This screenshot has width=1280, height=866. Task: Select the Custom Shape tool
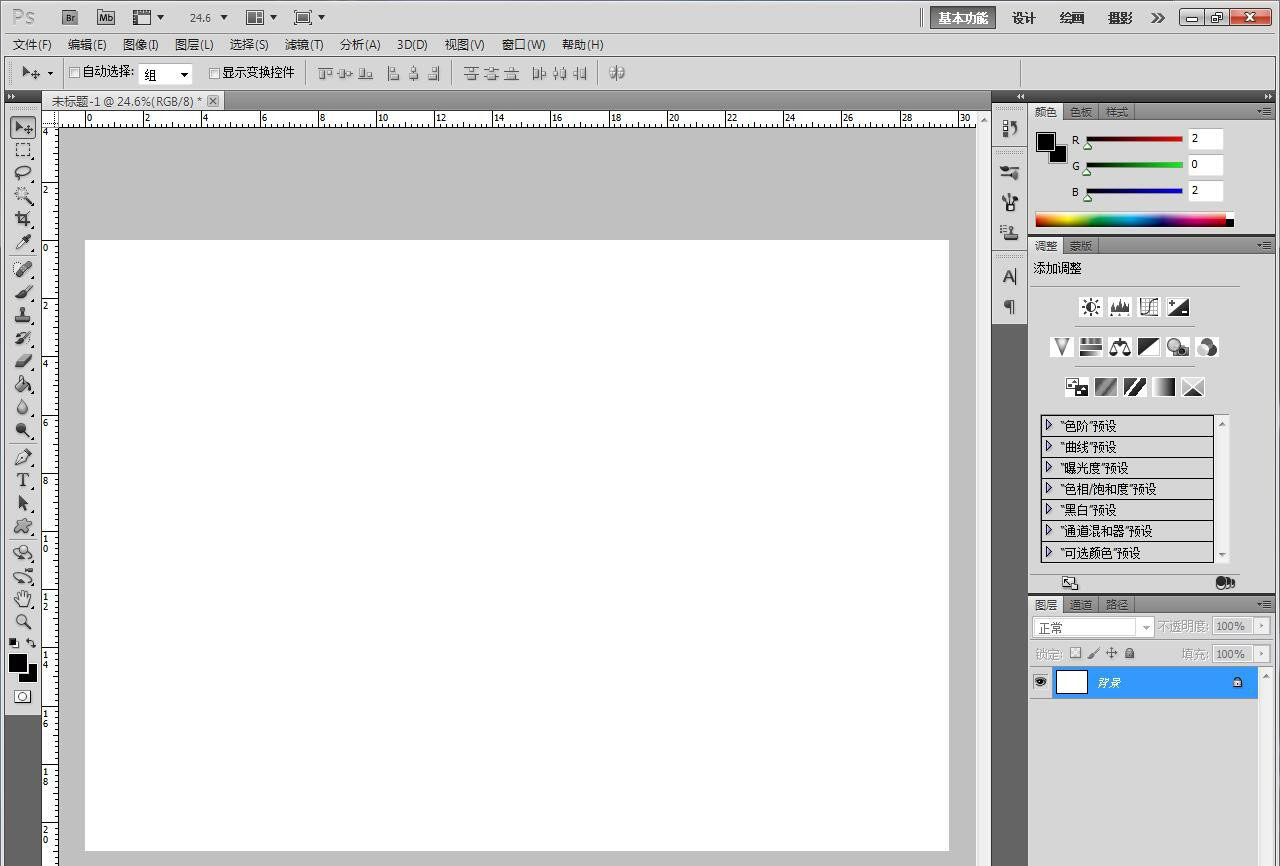point(23,526)
